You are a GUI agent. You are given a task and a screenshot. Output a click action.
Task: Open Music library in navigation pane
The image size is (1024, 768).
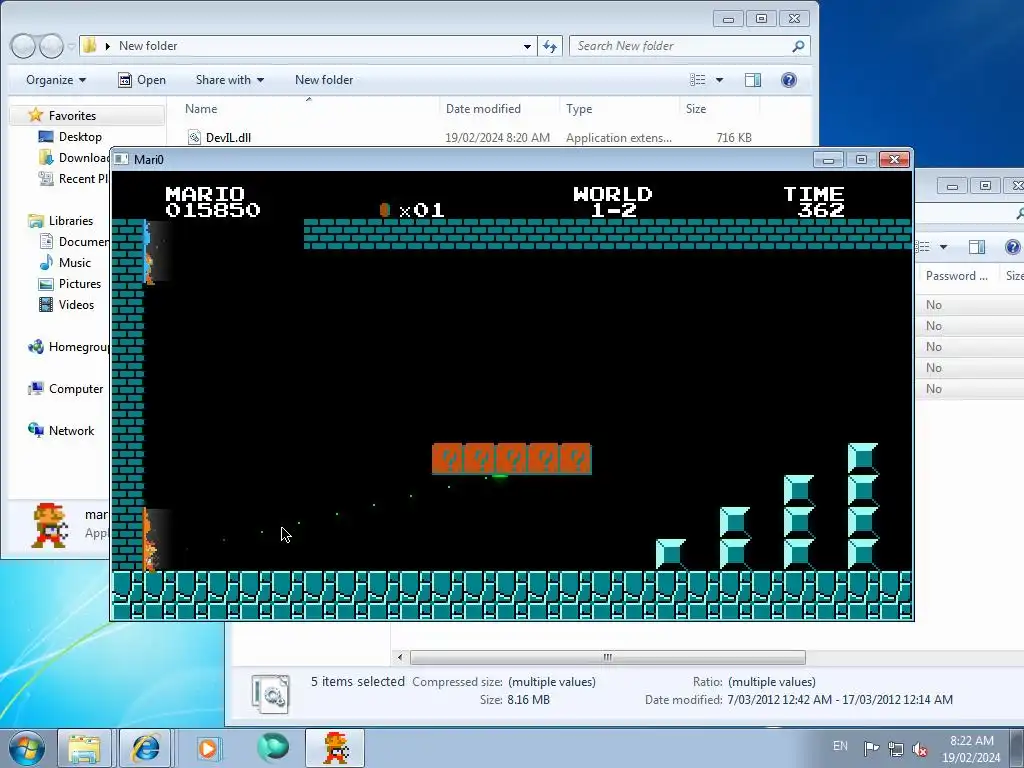(x=74, y=263)
